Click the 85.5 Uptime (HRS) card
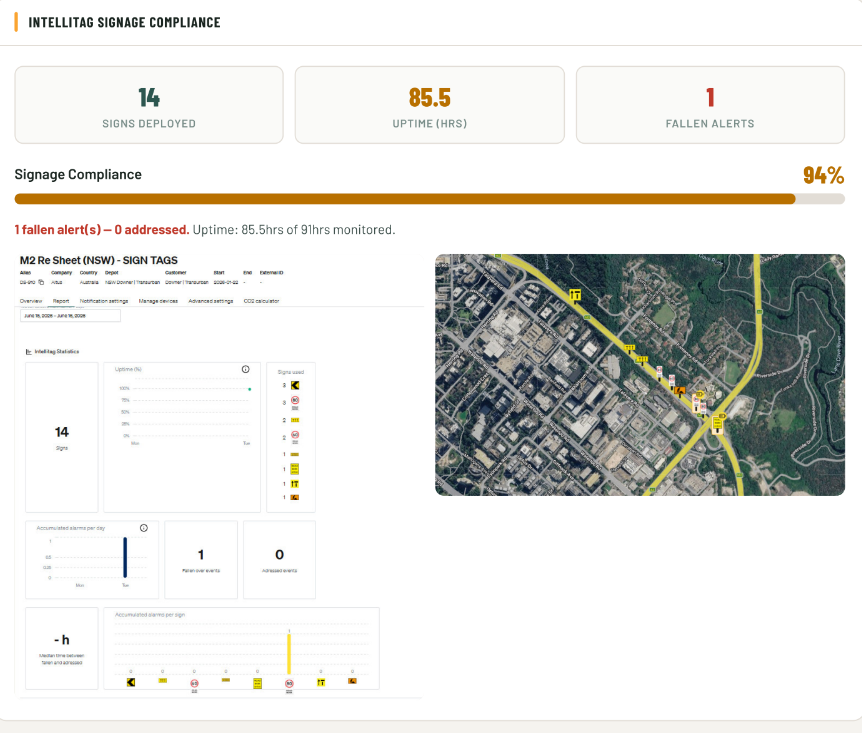The image size is (862, 733). click(x=430, y=105)
